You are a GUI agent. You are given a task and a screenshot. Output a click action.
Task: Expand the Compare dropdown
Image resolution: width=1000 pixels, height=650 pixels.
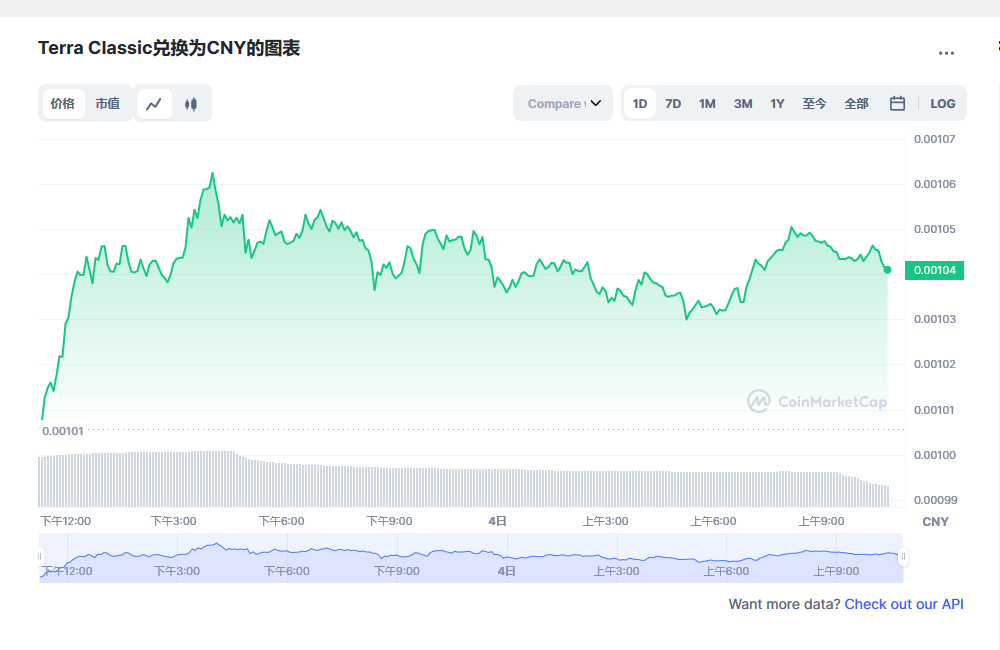pyautogui.click(x=563, y=103)
